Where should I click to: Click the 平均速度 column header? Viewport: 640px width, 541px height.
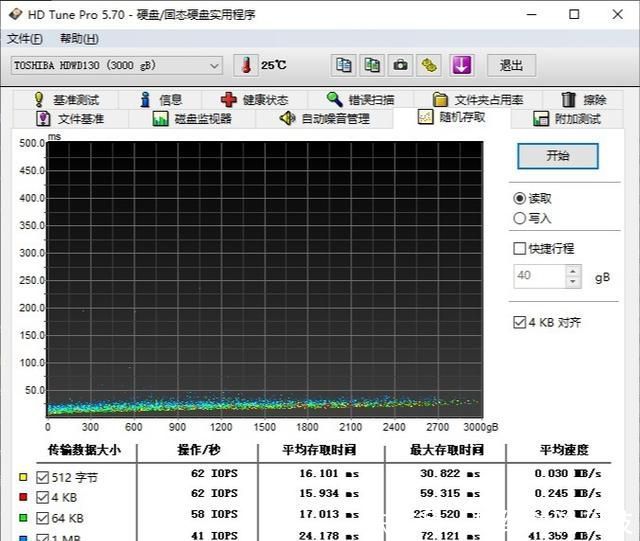(x=564, y=450)
